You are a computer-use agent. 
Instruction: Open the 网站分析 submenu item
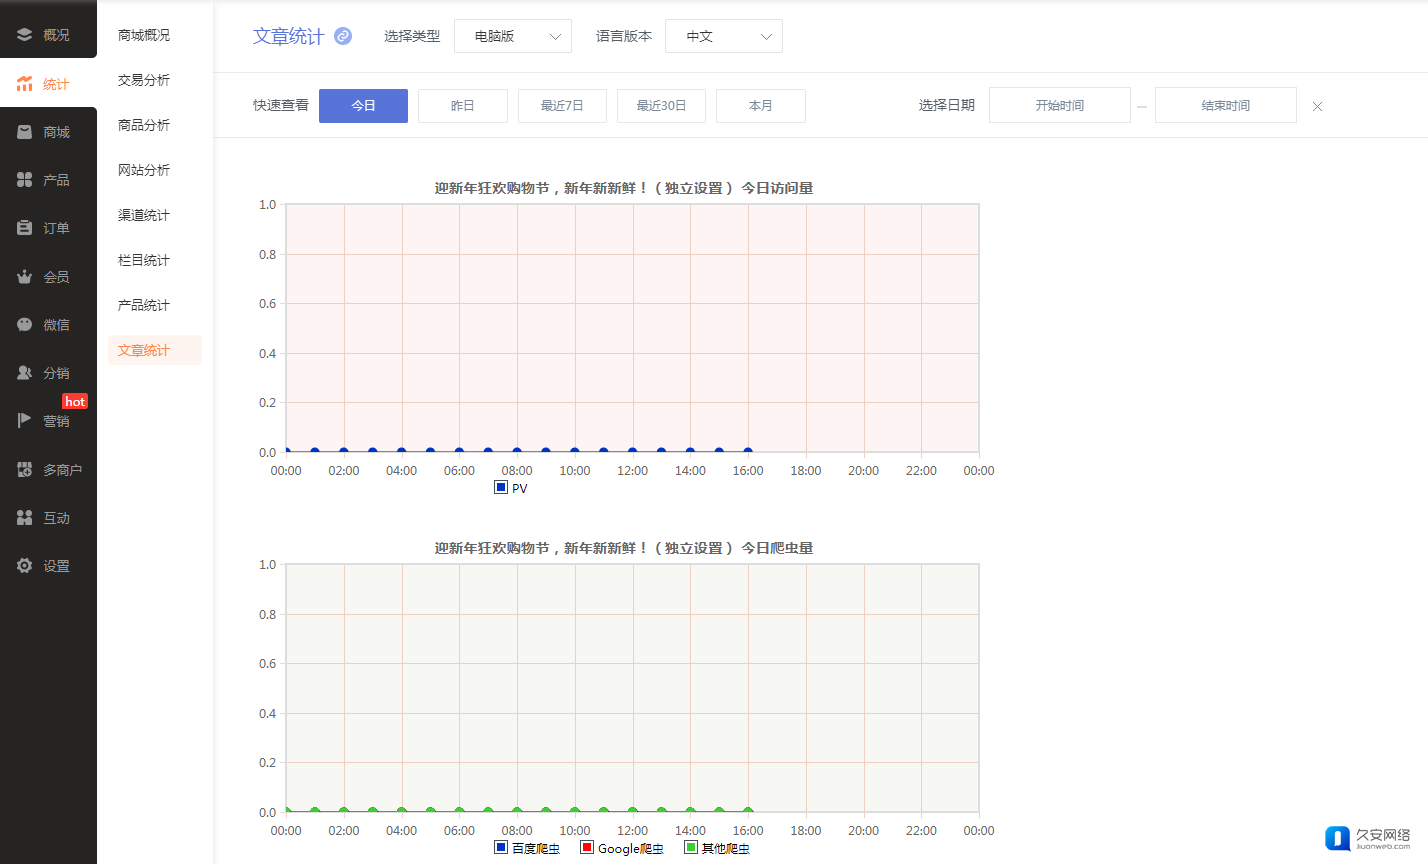(x=144, y=170)
